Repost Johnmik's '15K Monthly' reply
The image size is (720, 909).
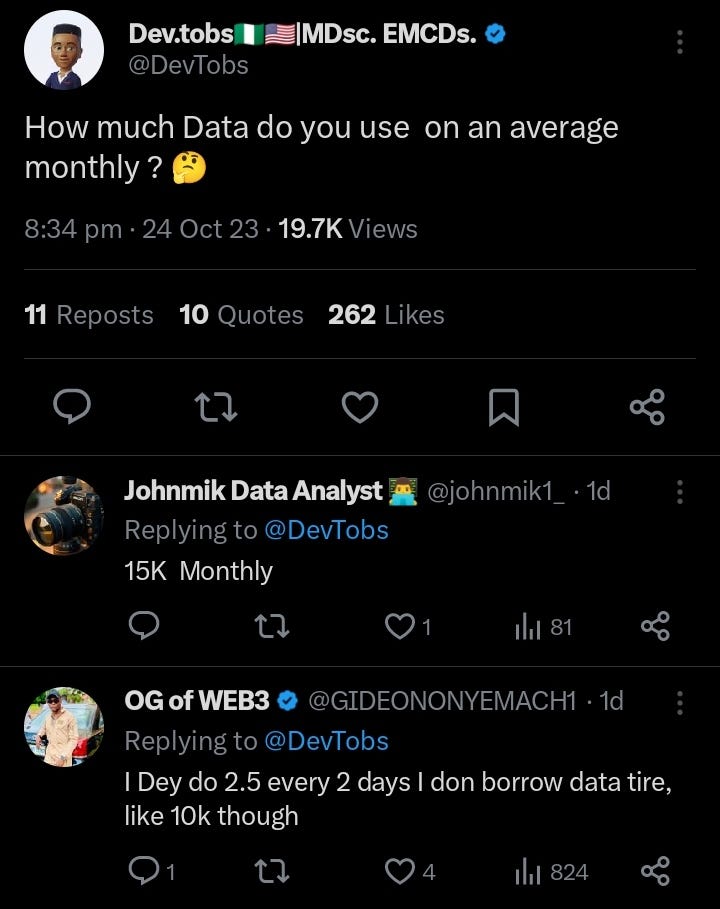point(272,627)
